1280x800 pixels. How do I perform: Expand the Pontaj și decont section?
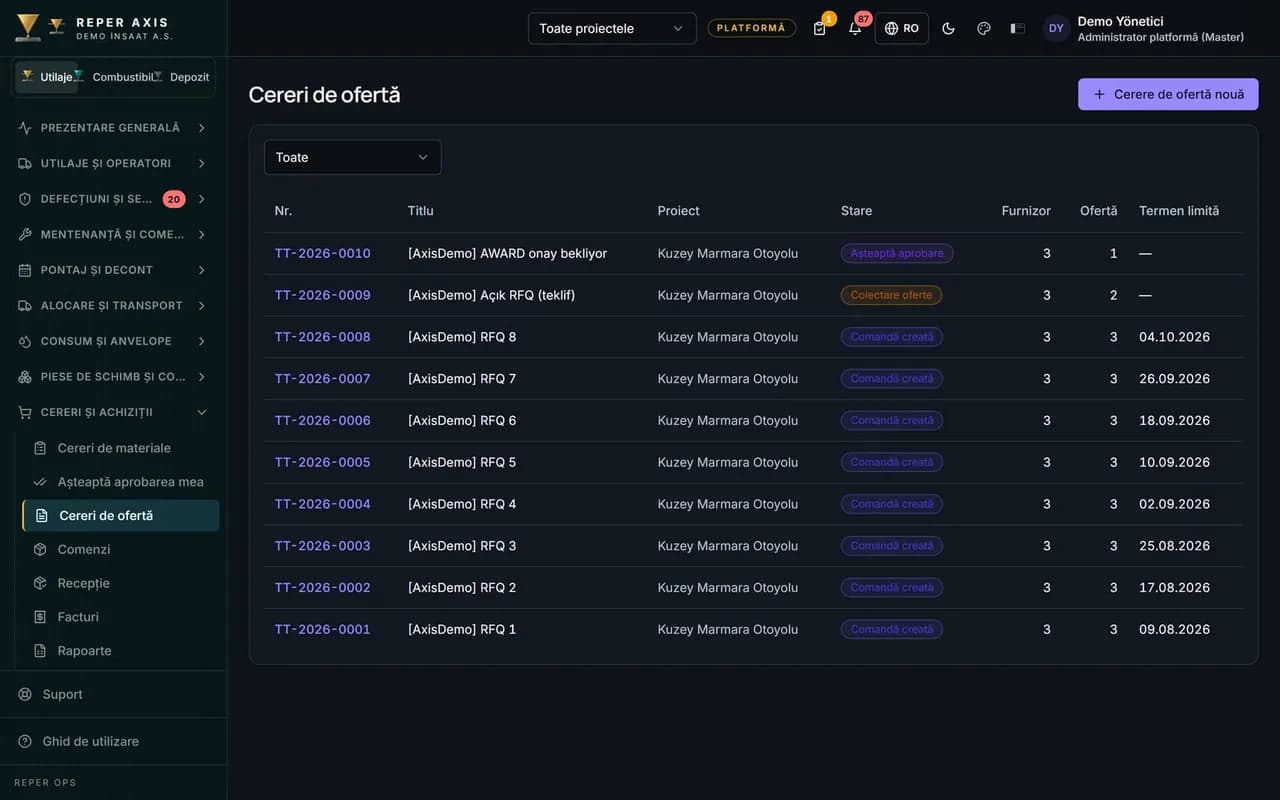(113, 270)
